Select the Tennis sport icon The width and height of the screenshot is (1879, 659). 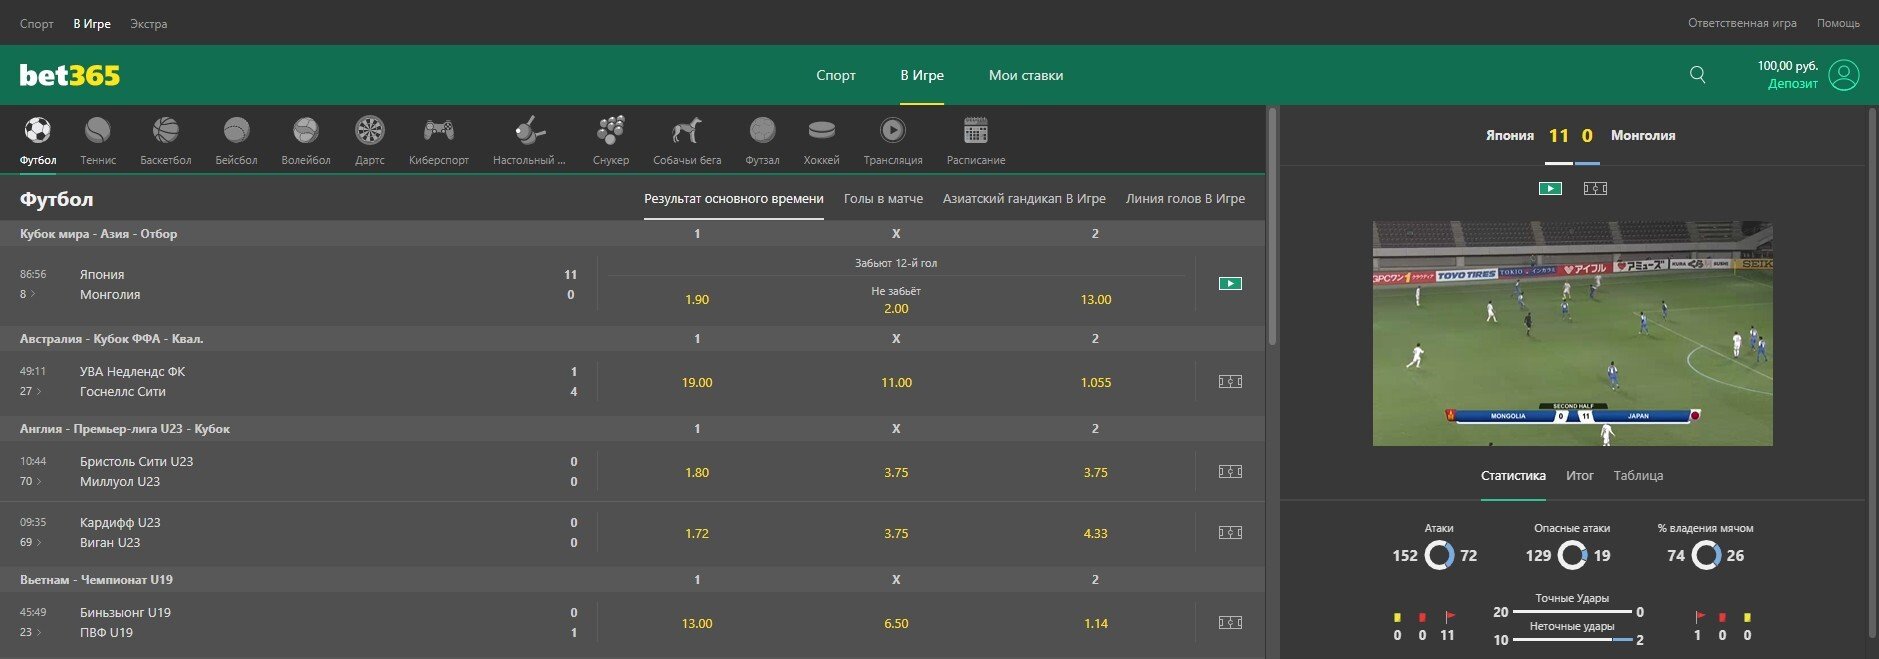[98, 131]
